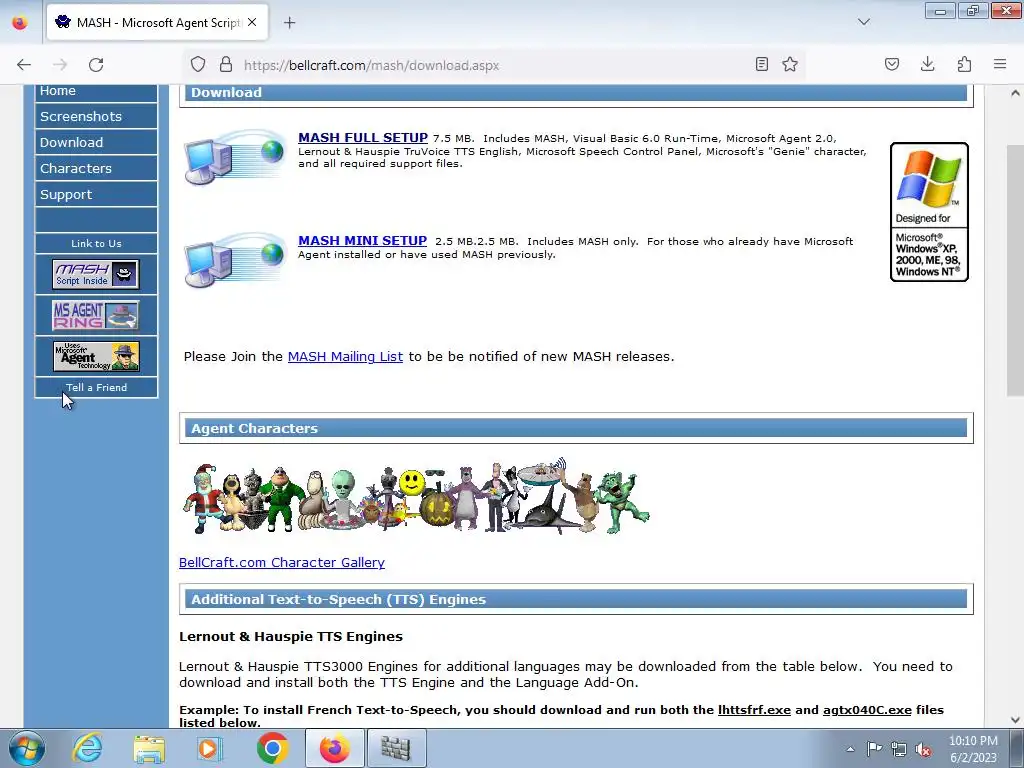Open Windows Media Player from the taskbar
Viewport: 1024px width, 768px height.
[x=210, y=748]
